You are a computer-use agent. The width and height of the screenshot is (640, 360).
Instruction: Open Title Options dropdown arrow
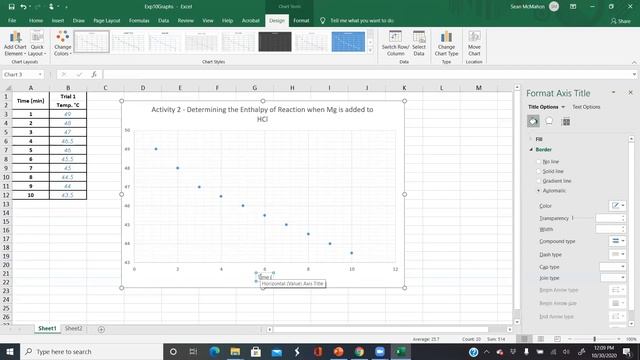click(563, 107)
